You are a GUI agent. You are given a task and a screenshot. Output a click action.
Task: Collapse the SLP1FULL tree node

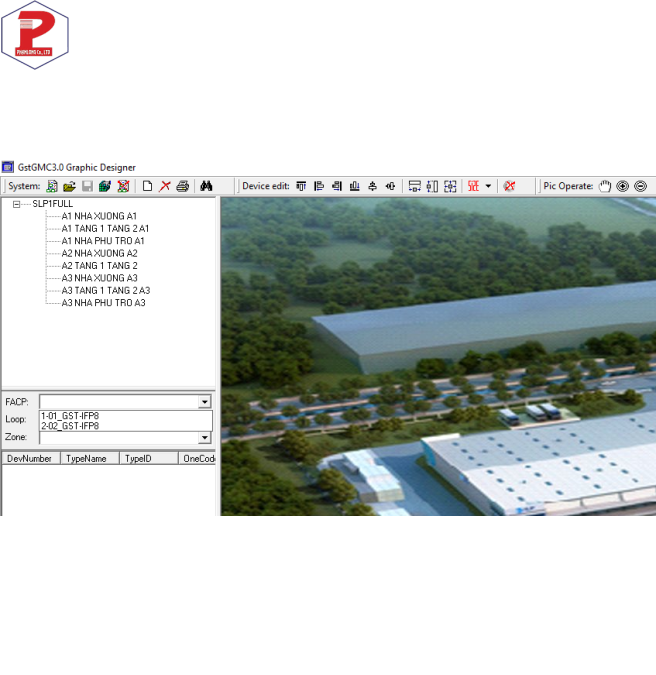click(16, 204)
